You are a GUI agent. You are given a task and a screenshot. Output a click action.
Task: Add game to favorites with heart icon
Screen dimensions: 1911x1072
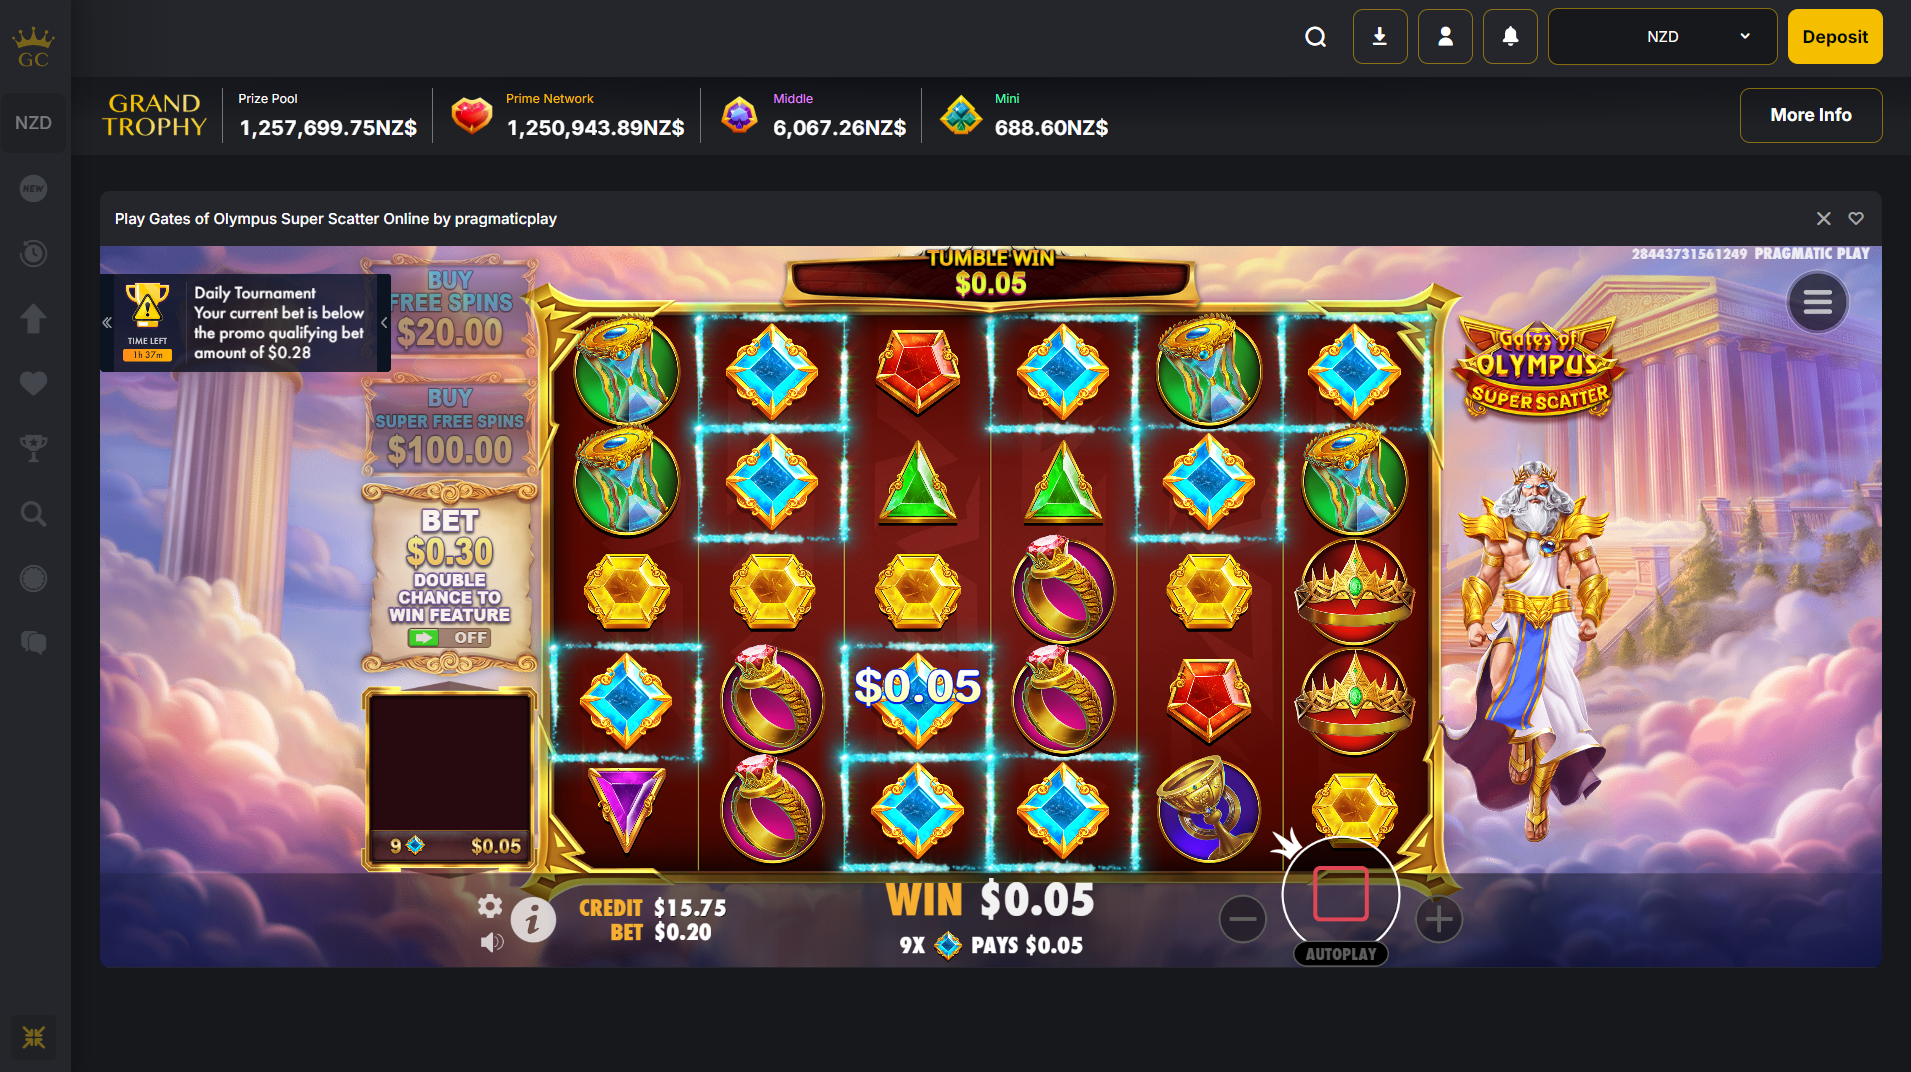[x=1856, y=218]
